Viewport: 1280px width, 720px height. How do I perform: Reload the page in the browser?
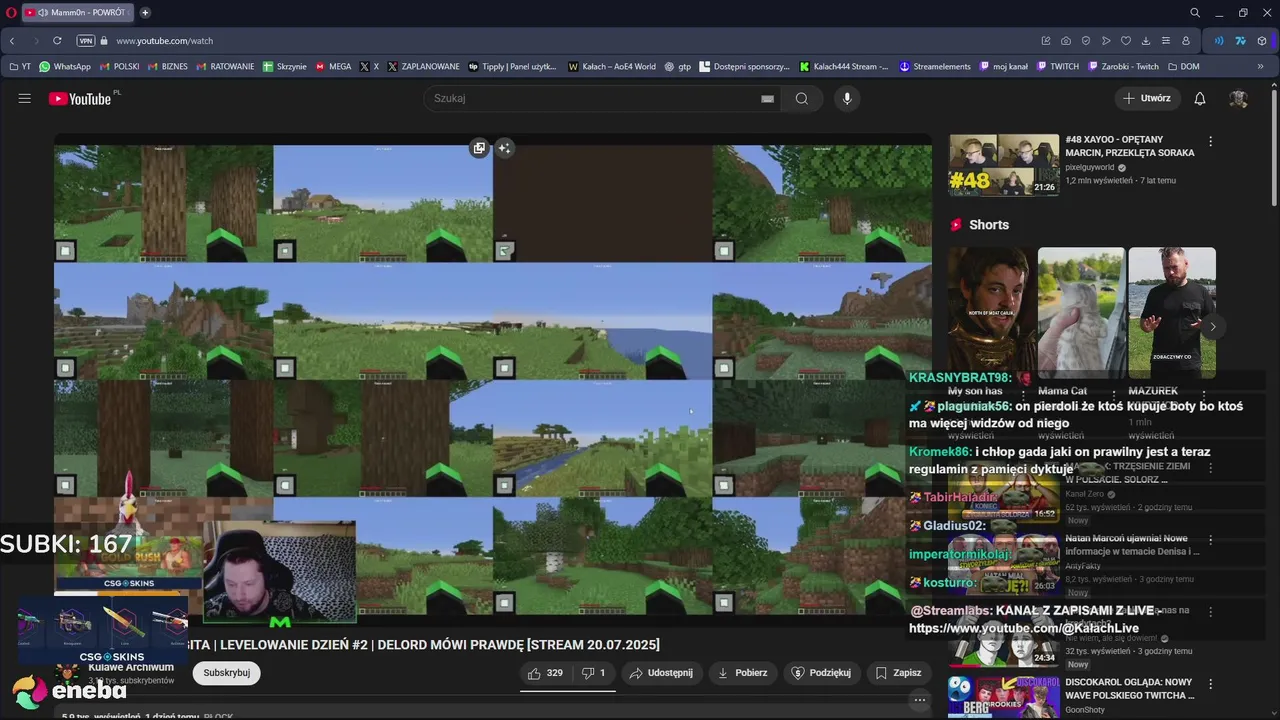coord(57,41)
